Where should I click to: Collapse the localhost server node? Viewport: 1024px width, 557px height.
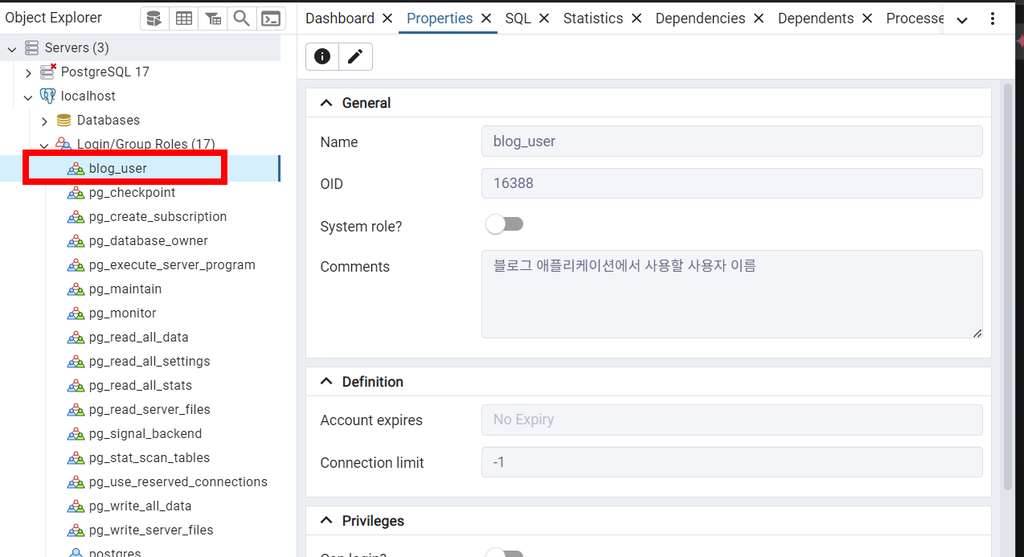click(x=28, y=97)
